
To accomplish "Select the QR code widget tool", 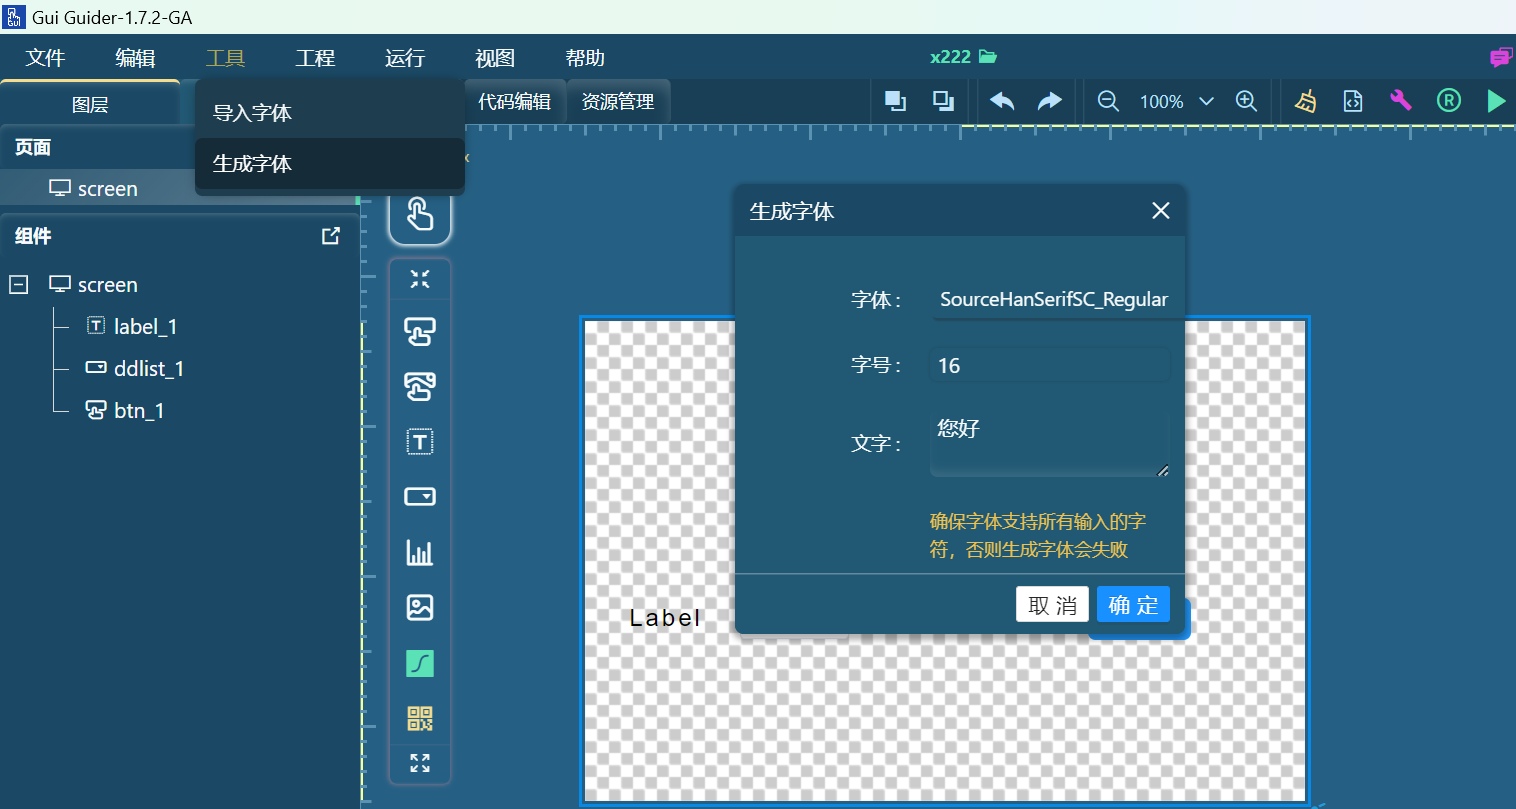I will 420,718.
